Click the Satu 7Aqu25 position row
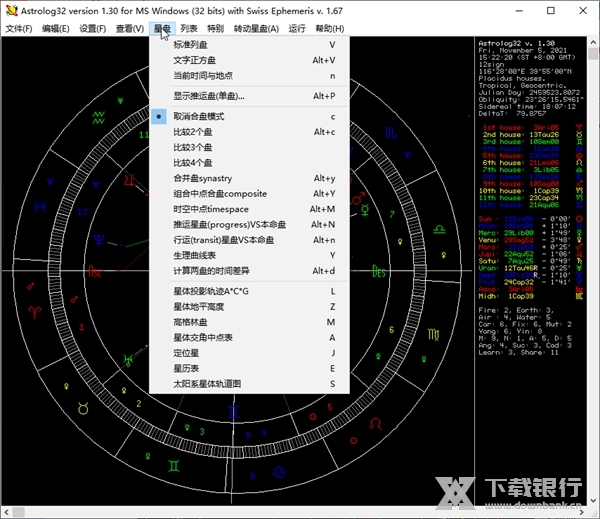 coord(530,261)
